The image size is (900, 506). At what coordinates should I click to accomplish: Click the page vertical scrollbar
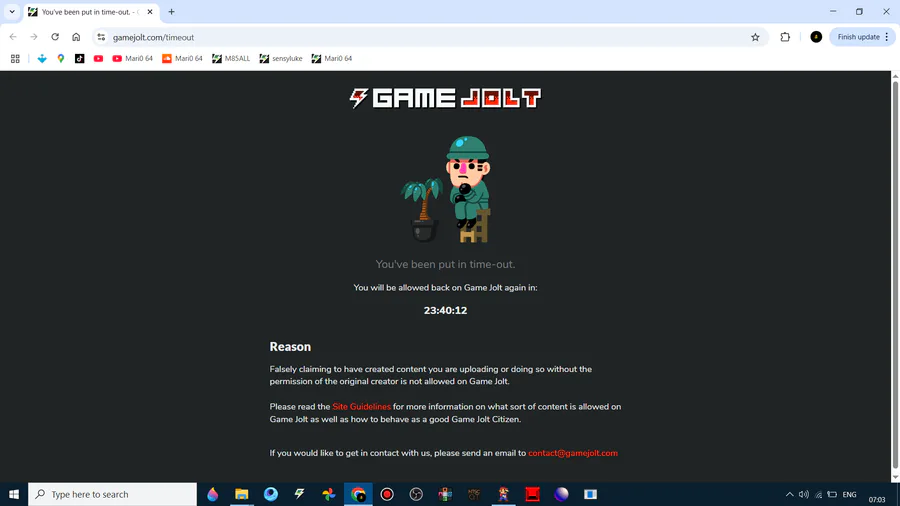(x=895, y=275)
